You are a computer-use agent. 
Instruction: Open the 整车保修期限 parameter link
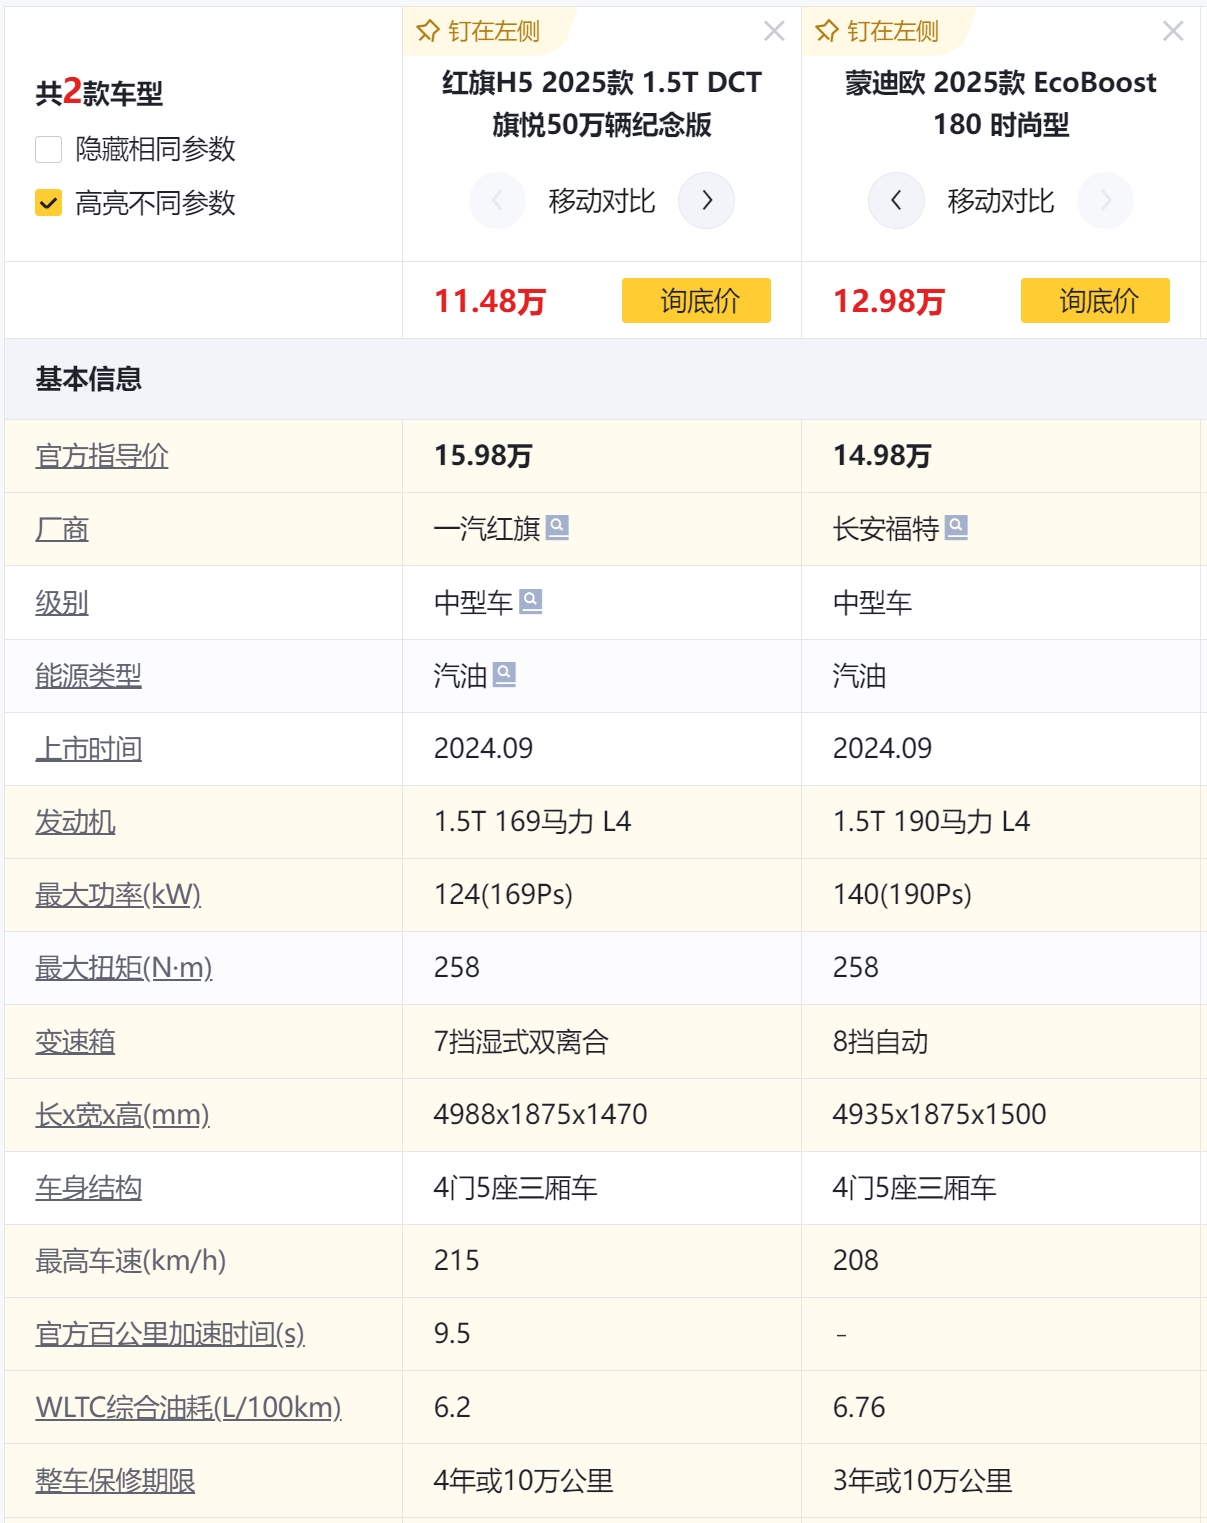coord(116,1481)
